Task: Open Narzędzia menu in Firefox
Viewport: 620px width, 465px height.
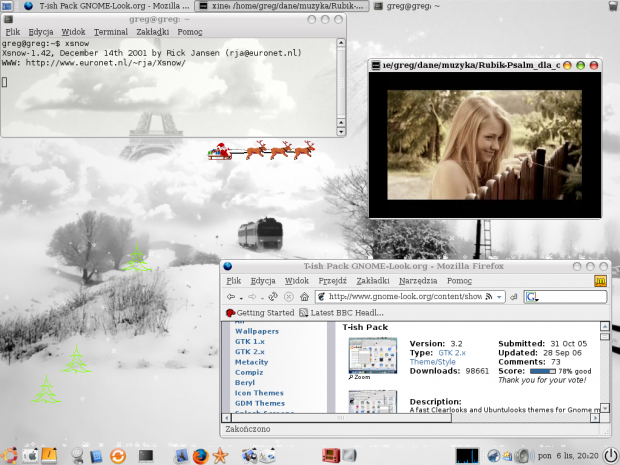Action: 418,281
